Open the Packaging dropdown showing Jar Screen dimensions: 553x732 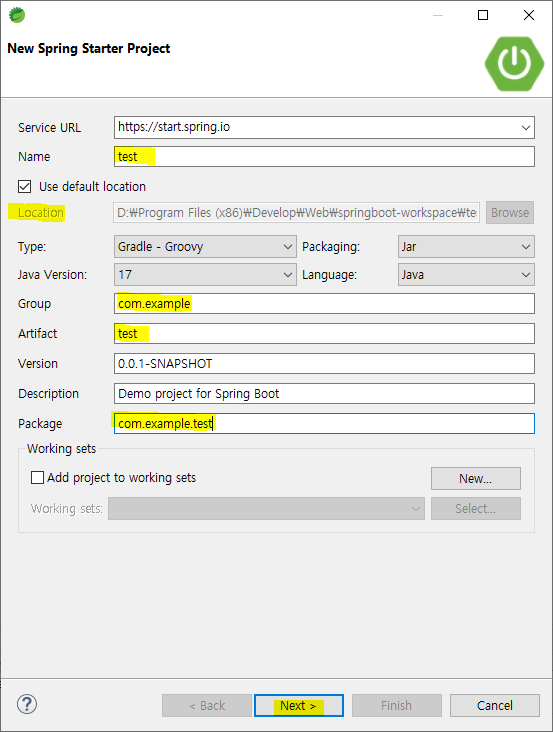pyautogui.click(x=466, y=246)
